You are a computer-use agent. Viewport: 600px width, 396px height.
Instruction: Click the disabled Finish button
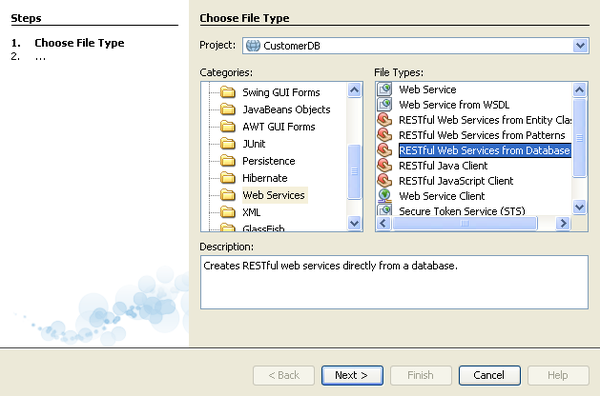pyautogui.click(x=421, y=375)
